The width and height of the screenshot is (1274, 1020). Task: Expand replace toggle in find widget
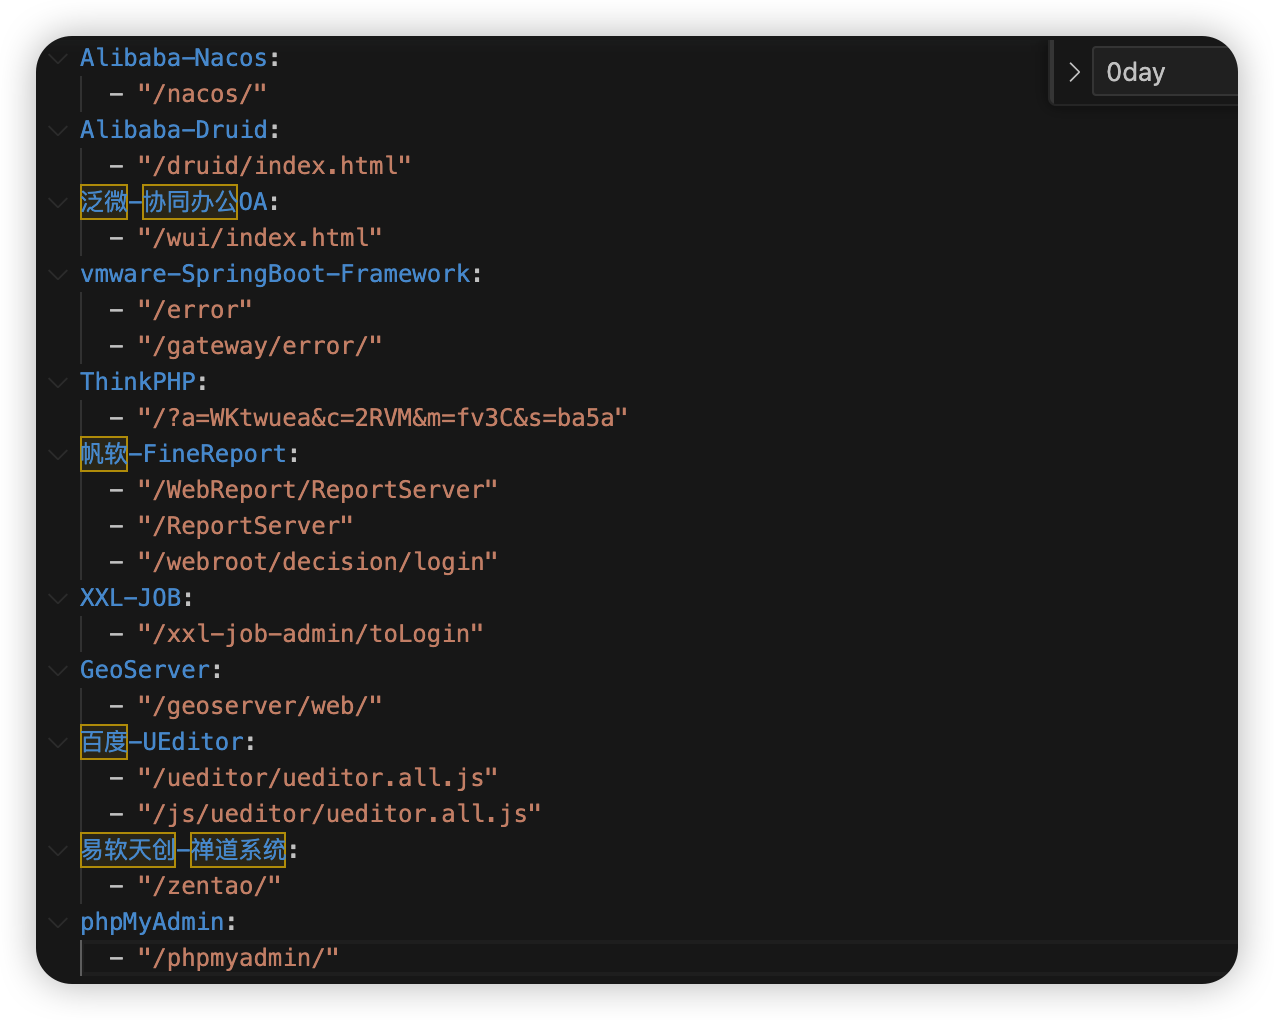pos(1074,72)
